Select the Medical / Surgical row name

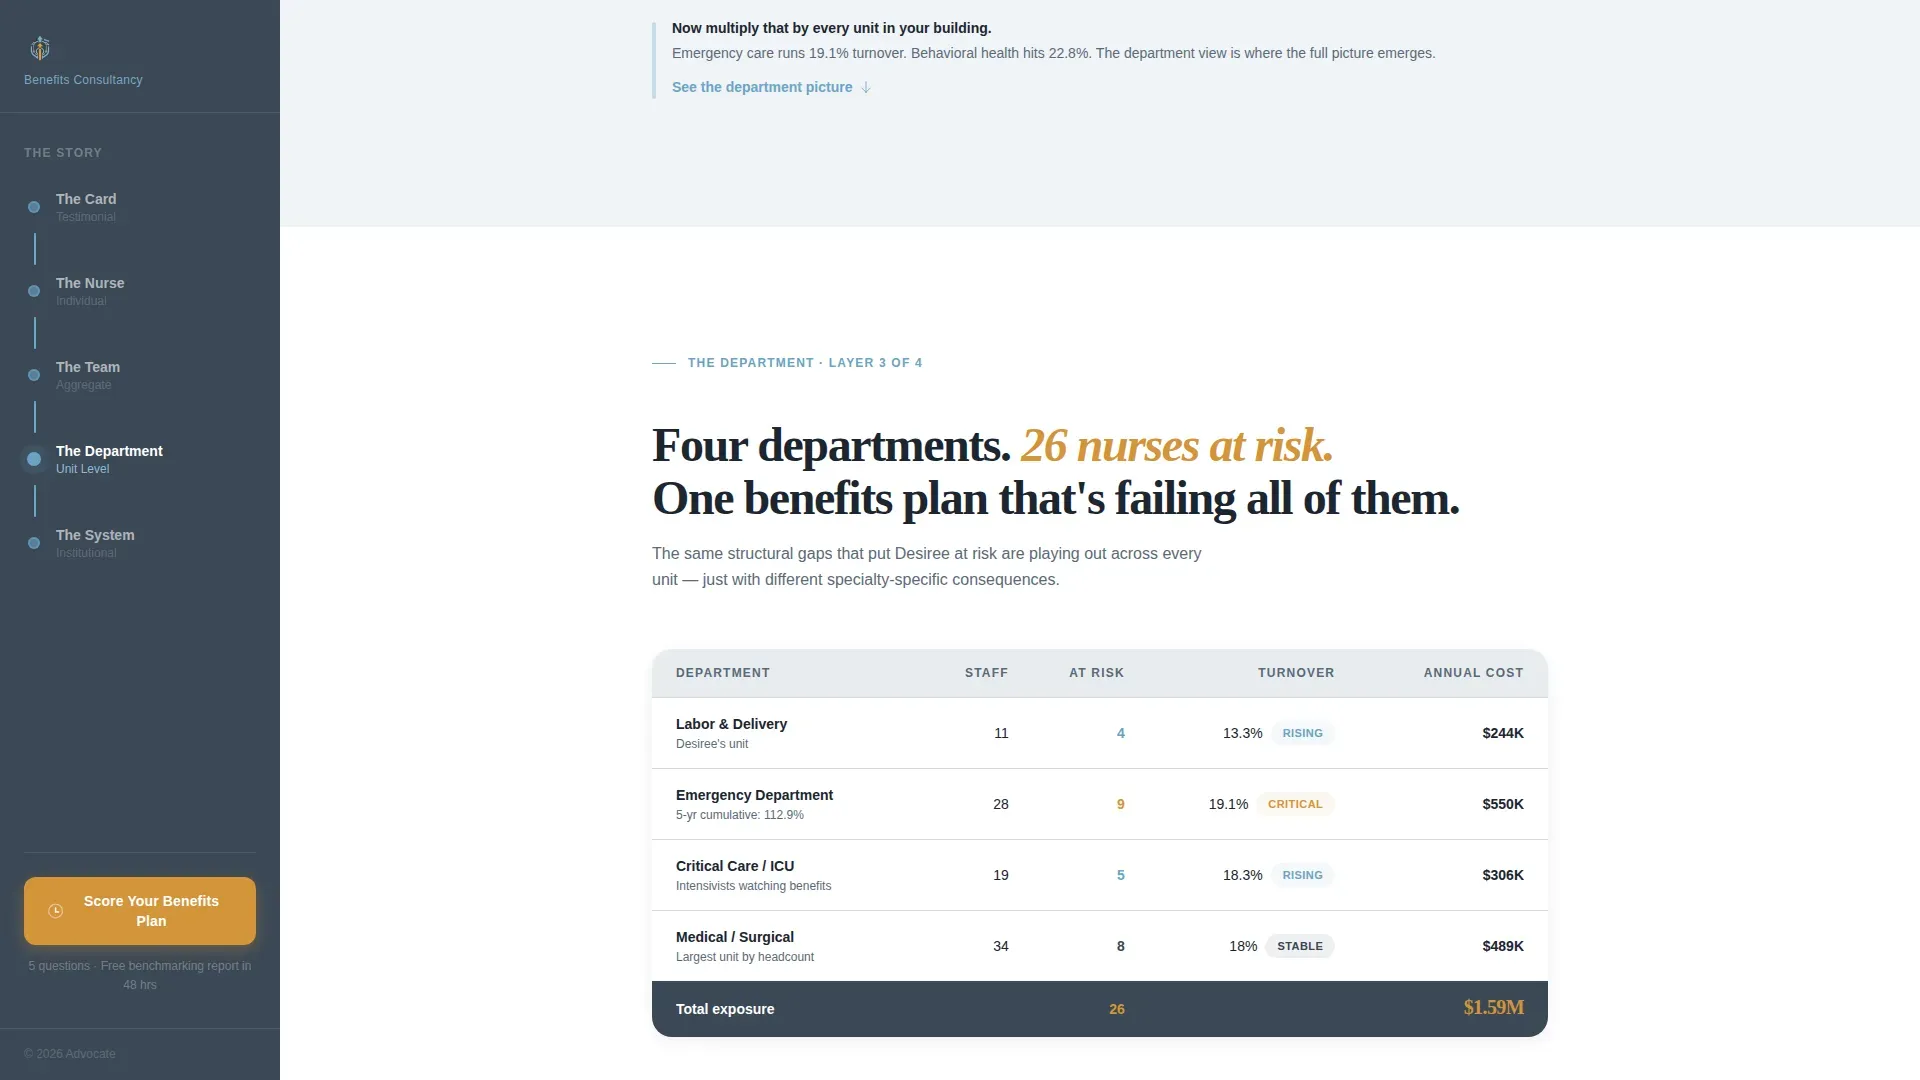[735, 937]
